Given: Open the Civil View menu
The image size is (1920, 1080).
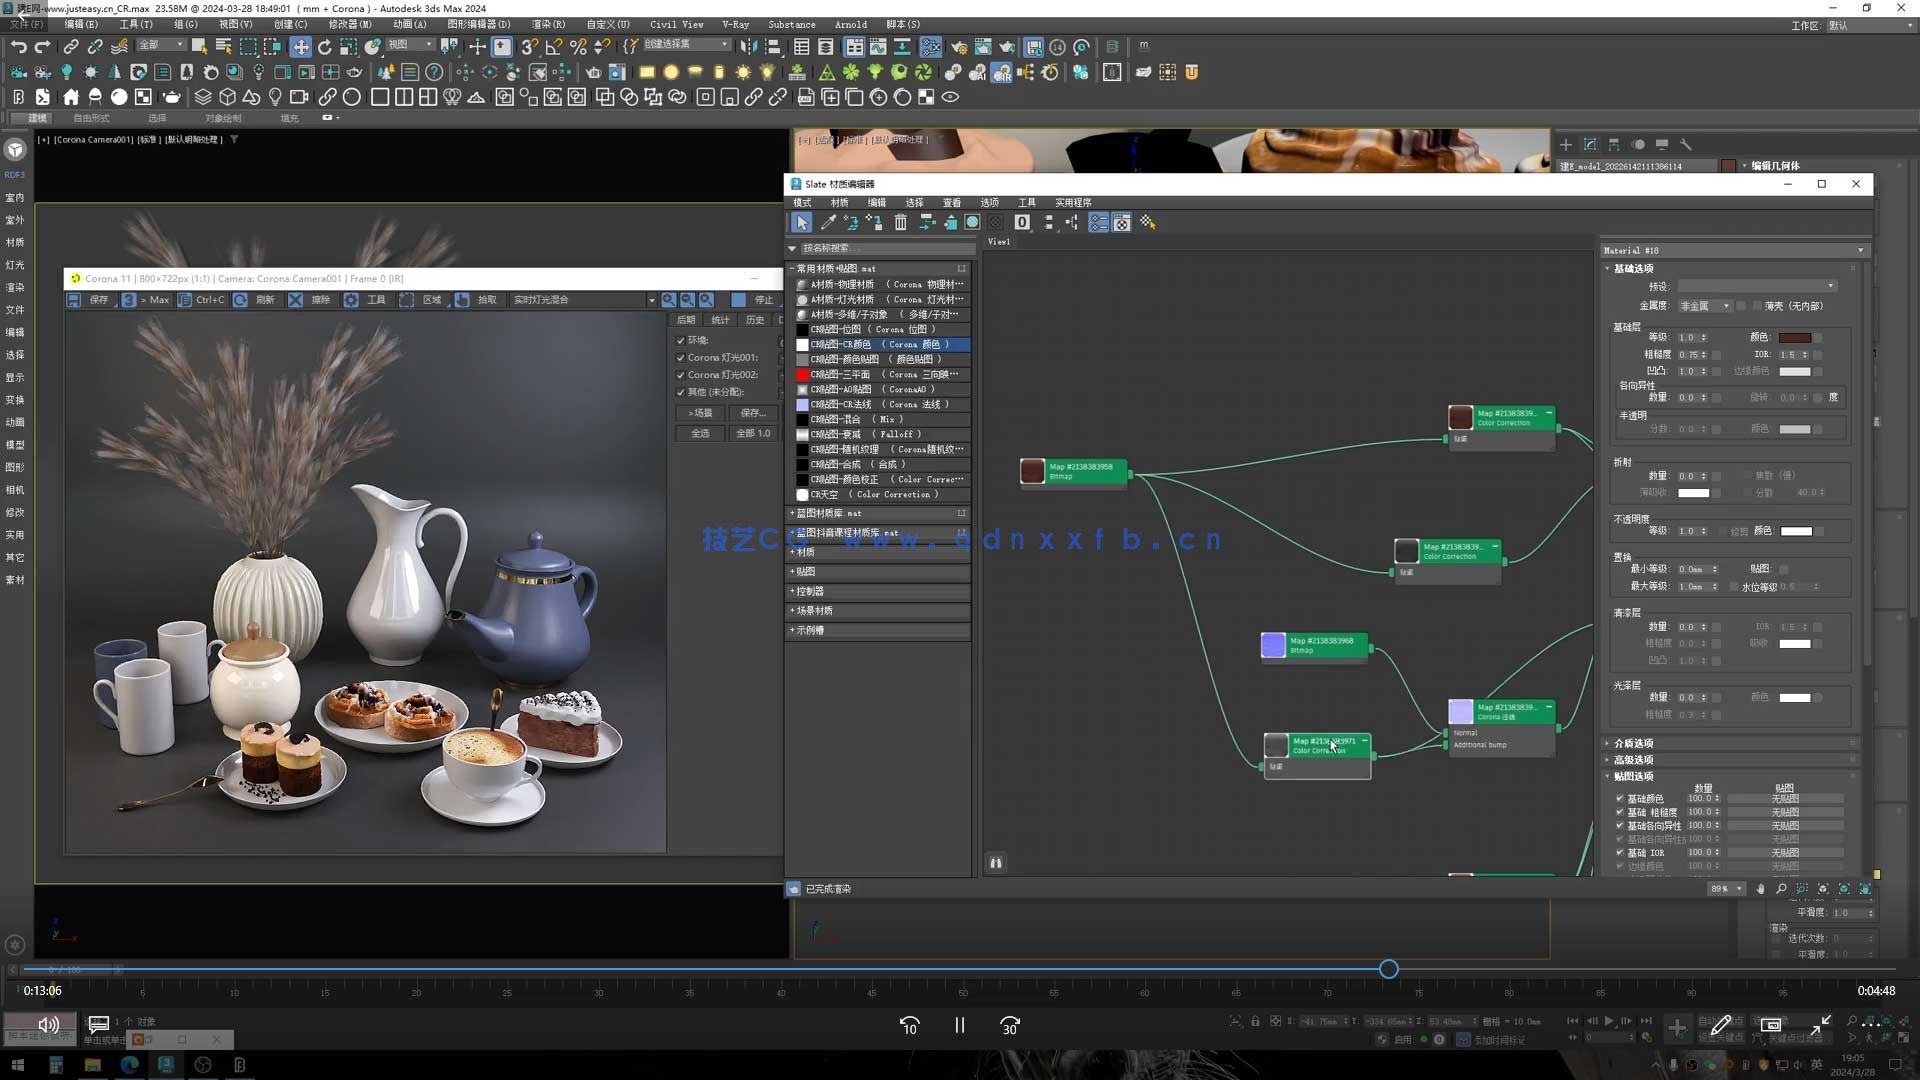Looking at the screenshot, I should click(x=677, y=24).
